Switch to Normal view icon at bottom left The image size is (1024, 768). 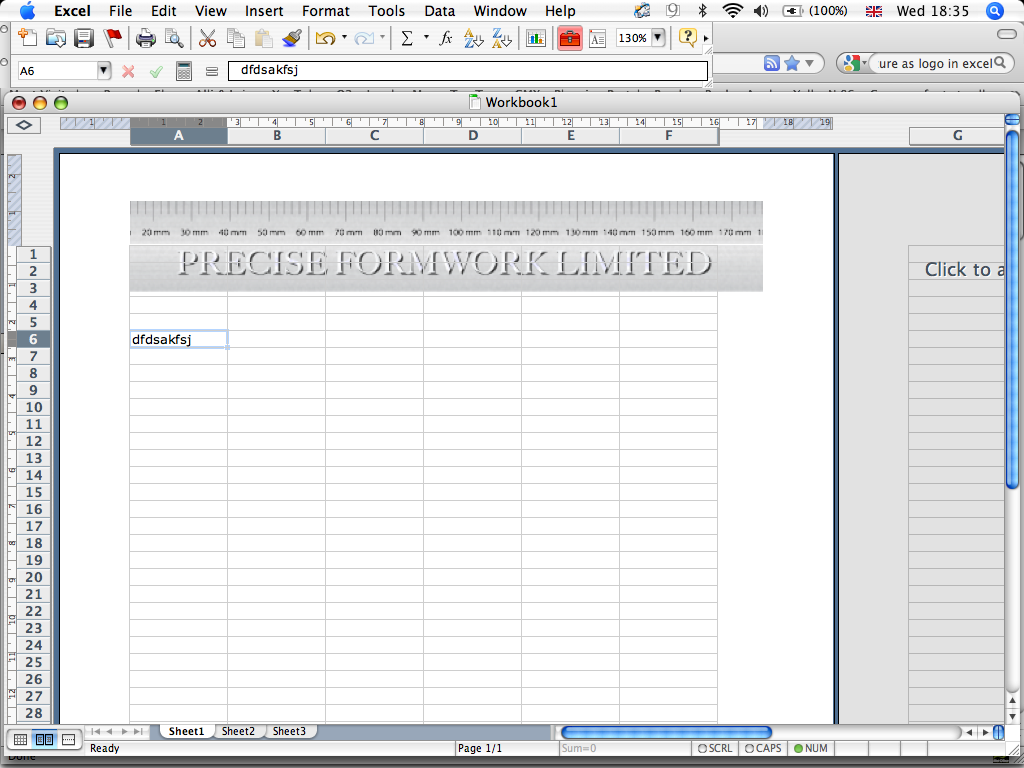click(x=20, y=739)
